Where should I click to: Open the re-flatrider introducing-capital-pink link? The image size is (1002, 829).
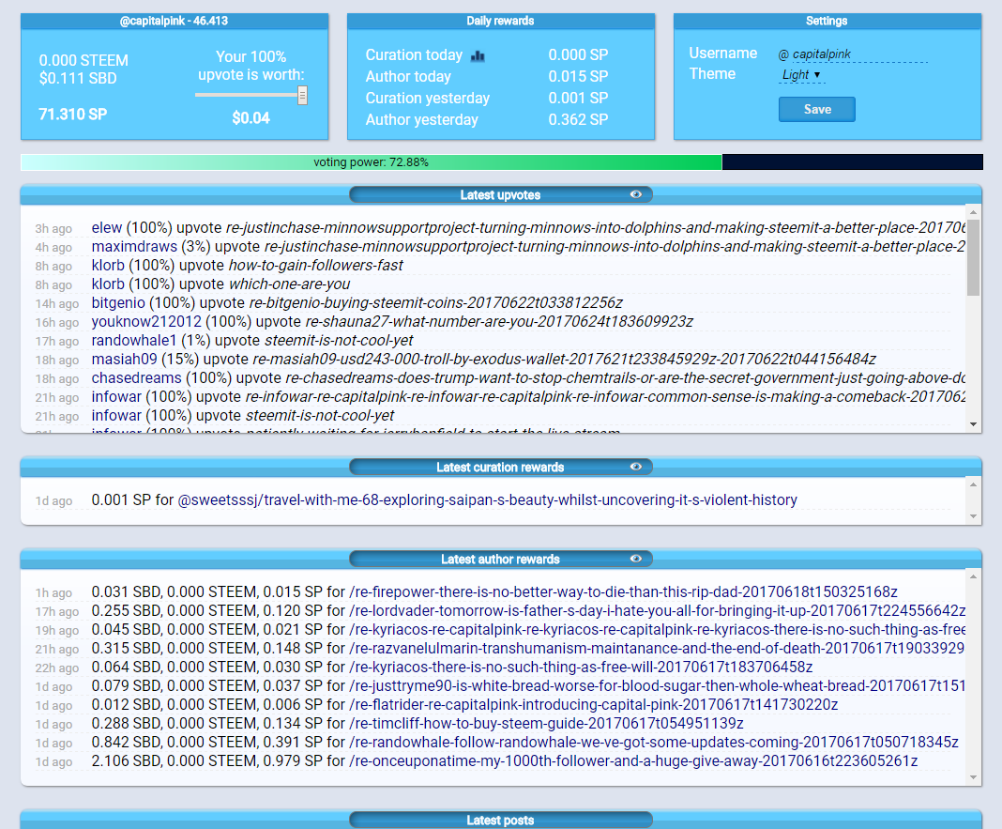point(594,705)
